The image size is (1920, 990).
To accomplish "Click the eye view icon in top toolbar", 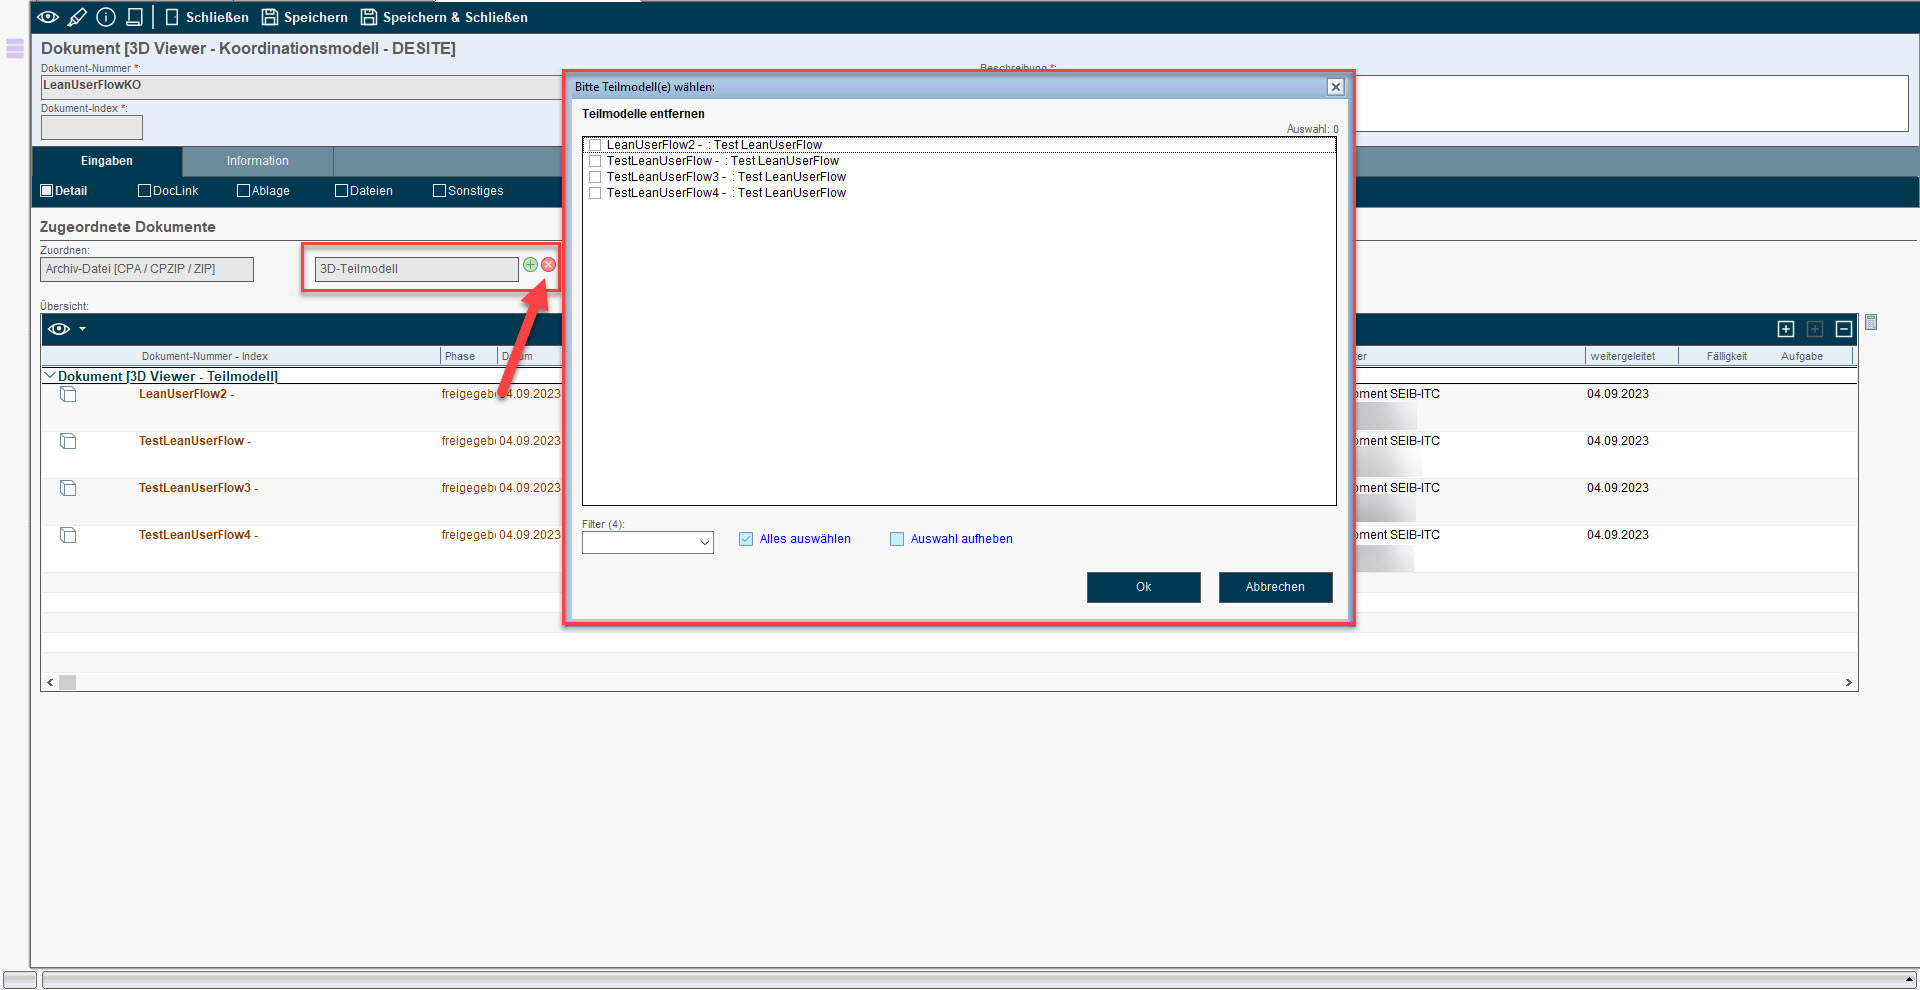I will click(x=48, y=17).
